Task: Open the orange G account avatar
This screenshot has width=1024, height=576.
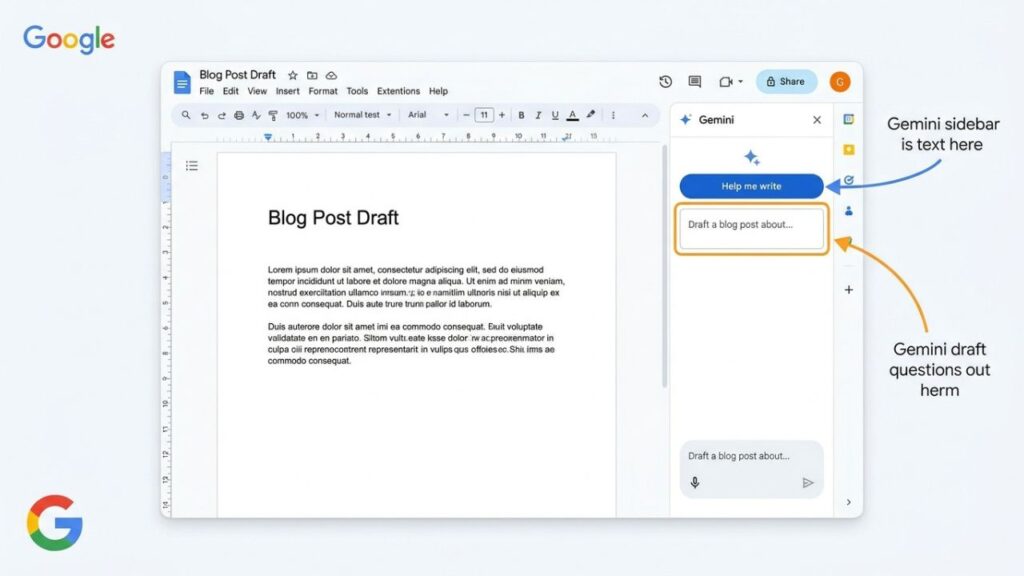Action: (840, 82)
